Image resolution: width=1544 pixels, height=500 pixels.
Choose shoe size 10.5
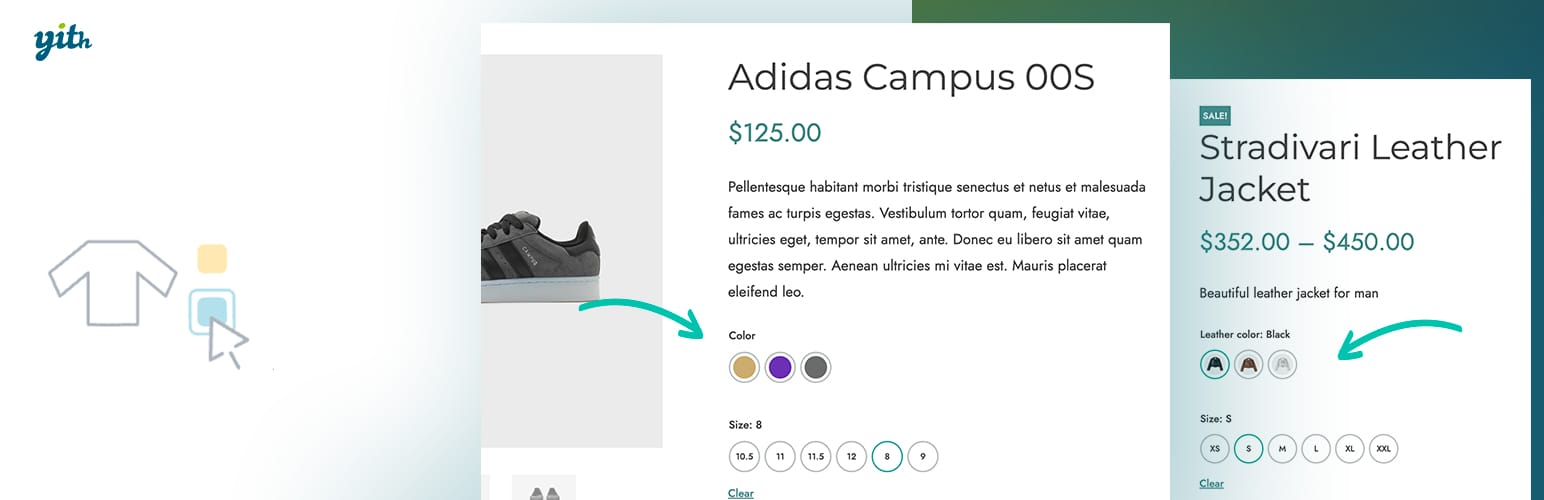[x=744, y=457]
